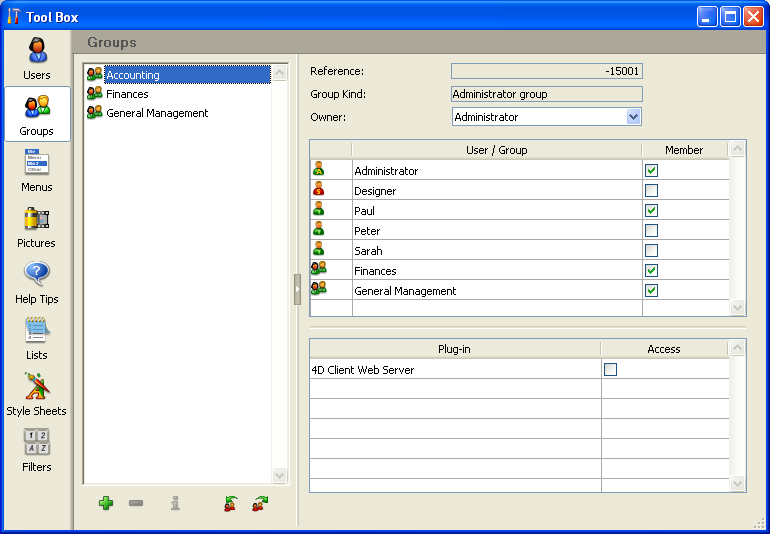This screenshot has height=534, width=770.
Task: Click the green plus add group button
Action: 106,503
